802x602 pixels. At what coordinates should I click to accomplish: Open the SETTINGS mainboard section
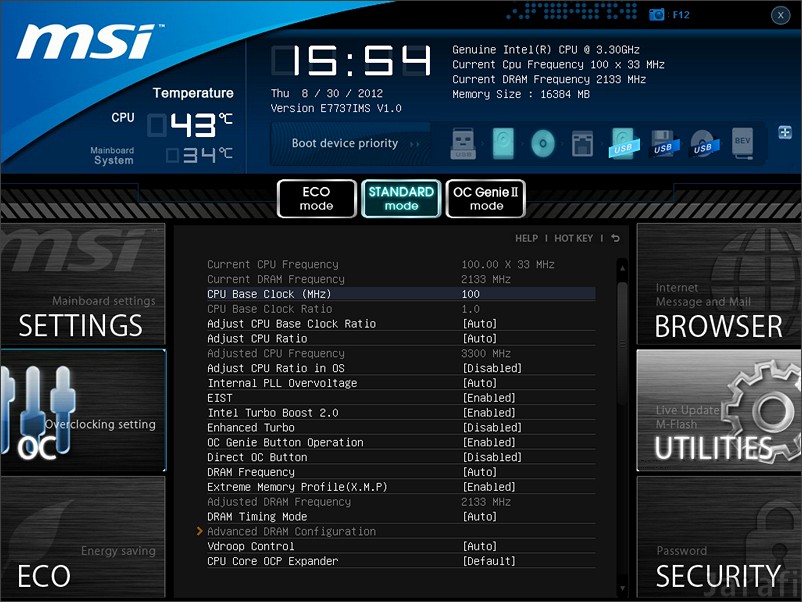83,284
